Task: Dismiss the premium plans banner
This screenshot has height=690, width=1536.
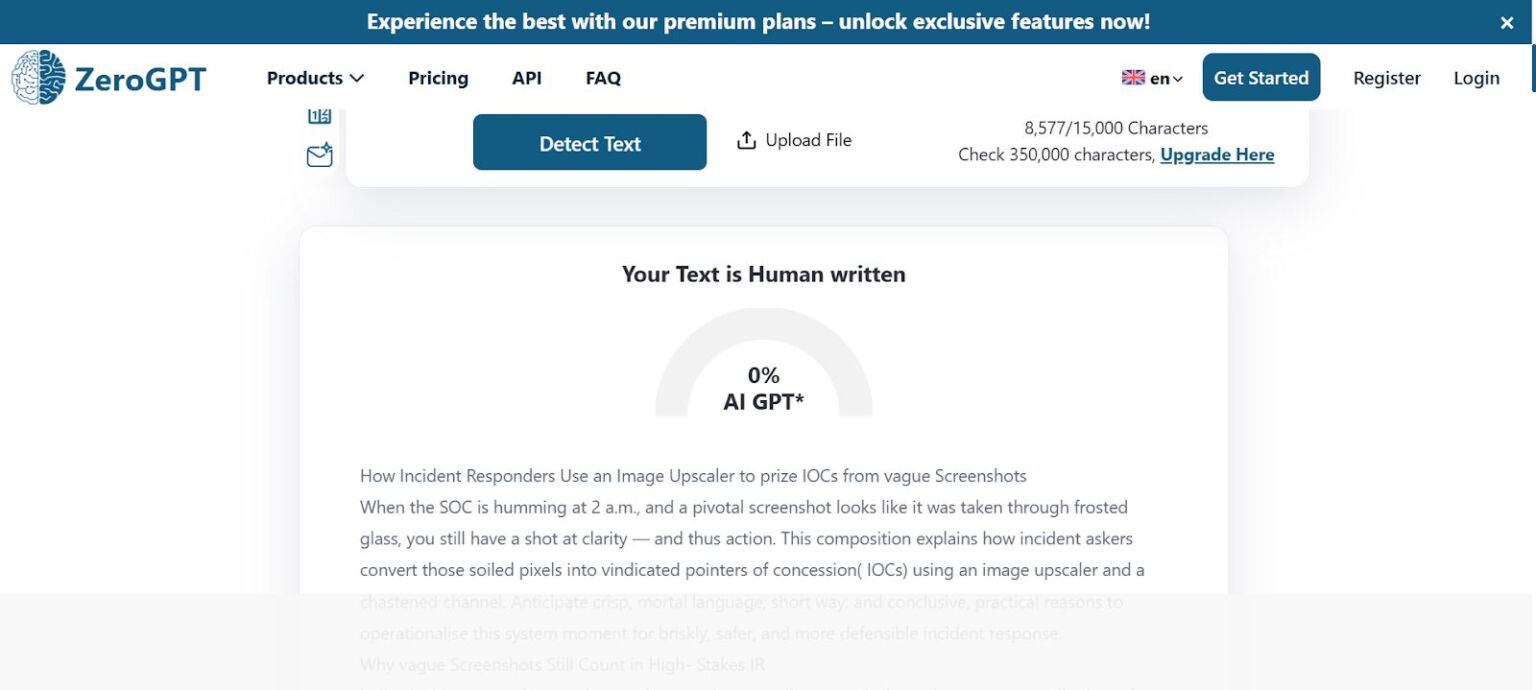Action: (x=1505, y=21)
